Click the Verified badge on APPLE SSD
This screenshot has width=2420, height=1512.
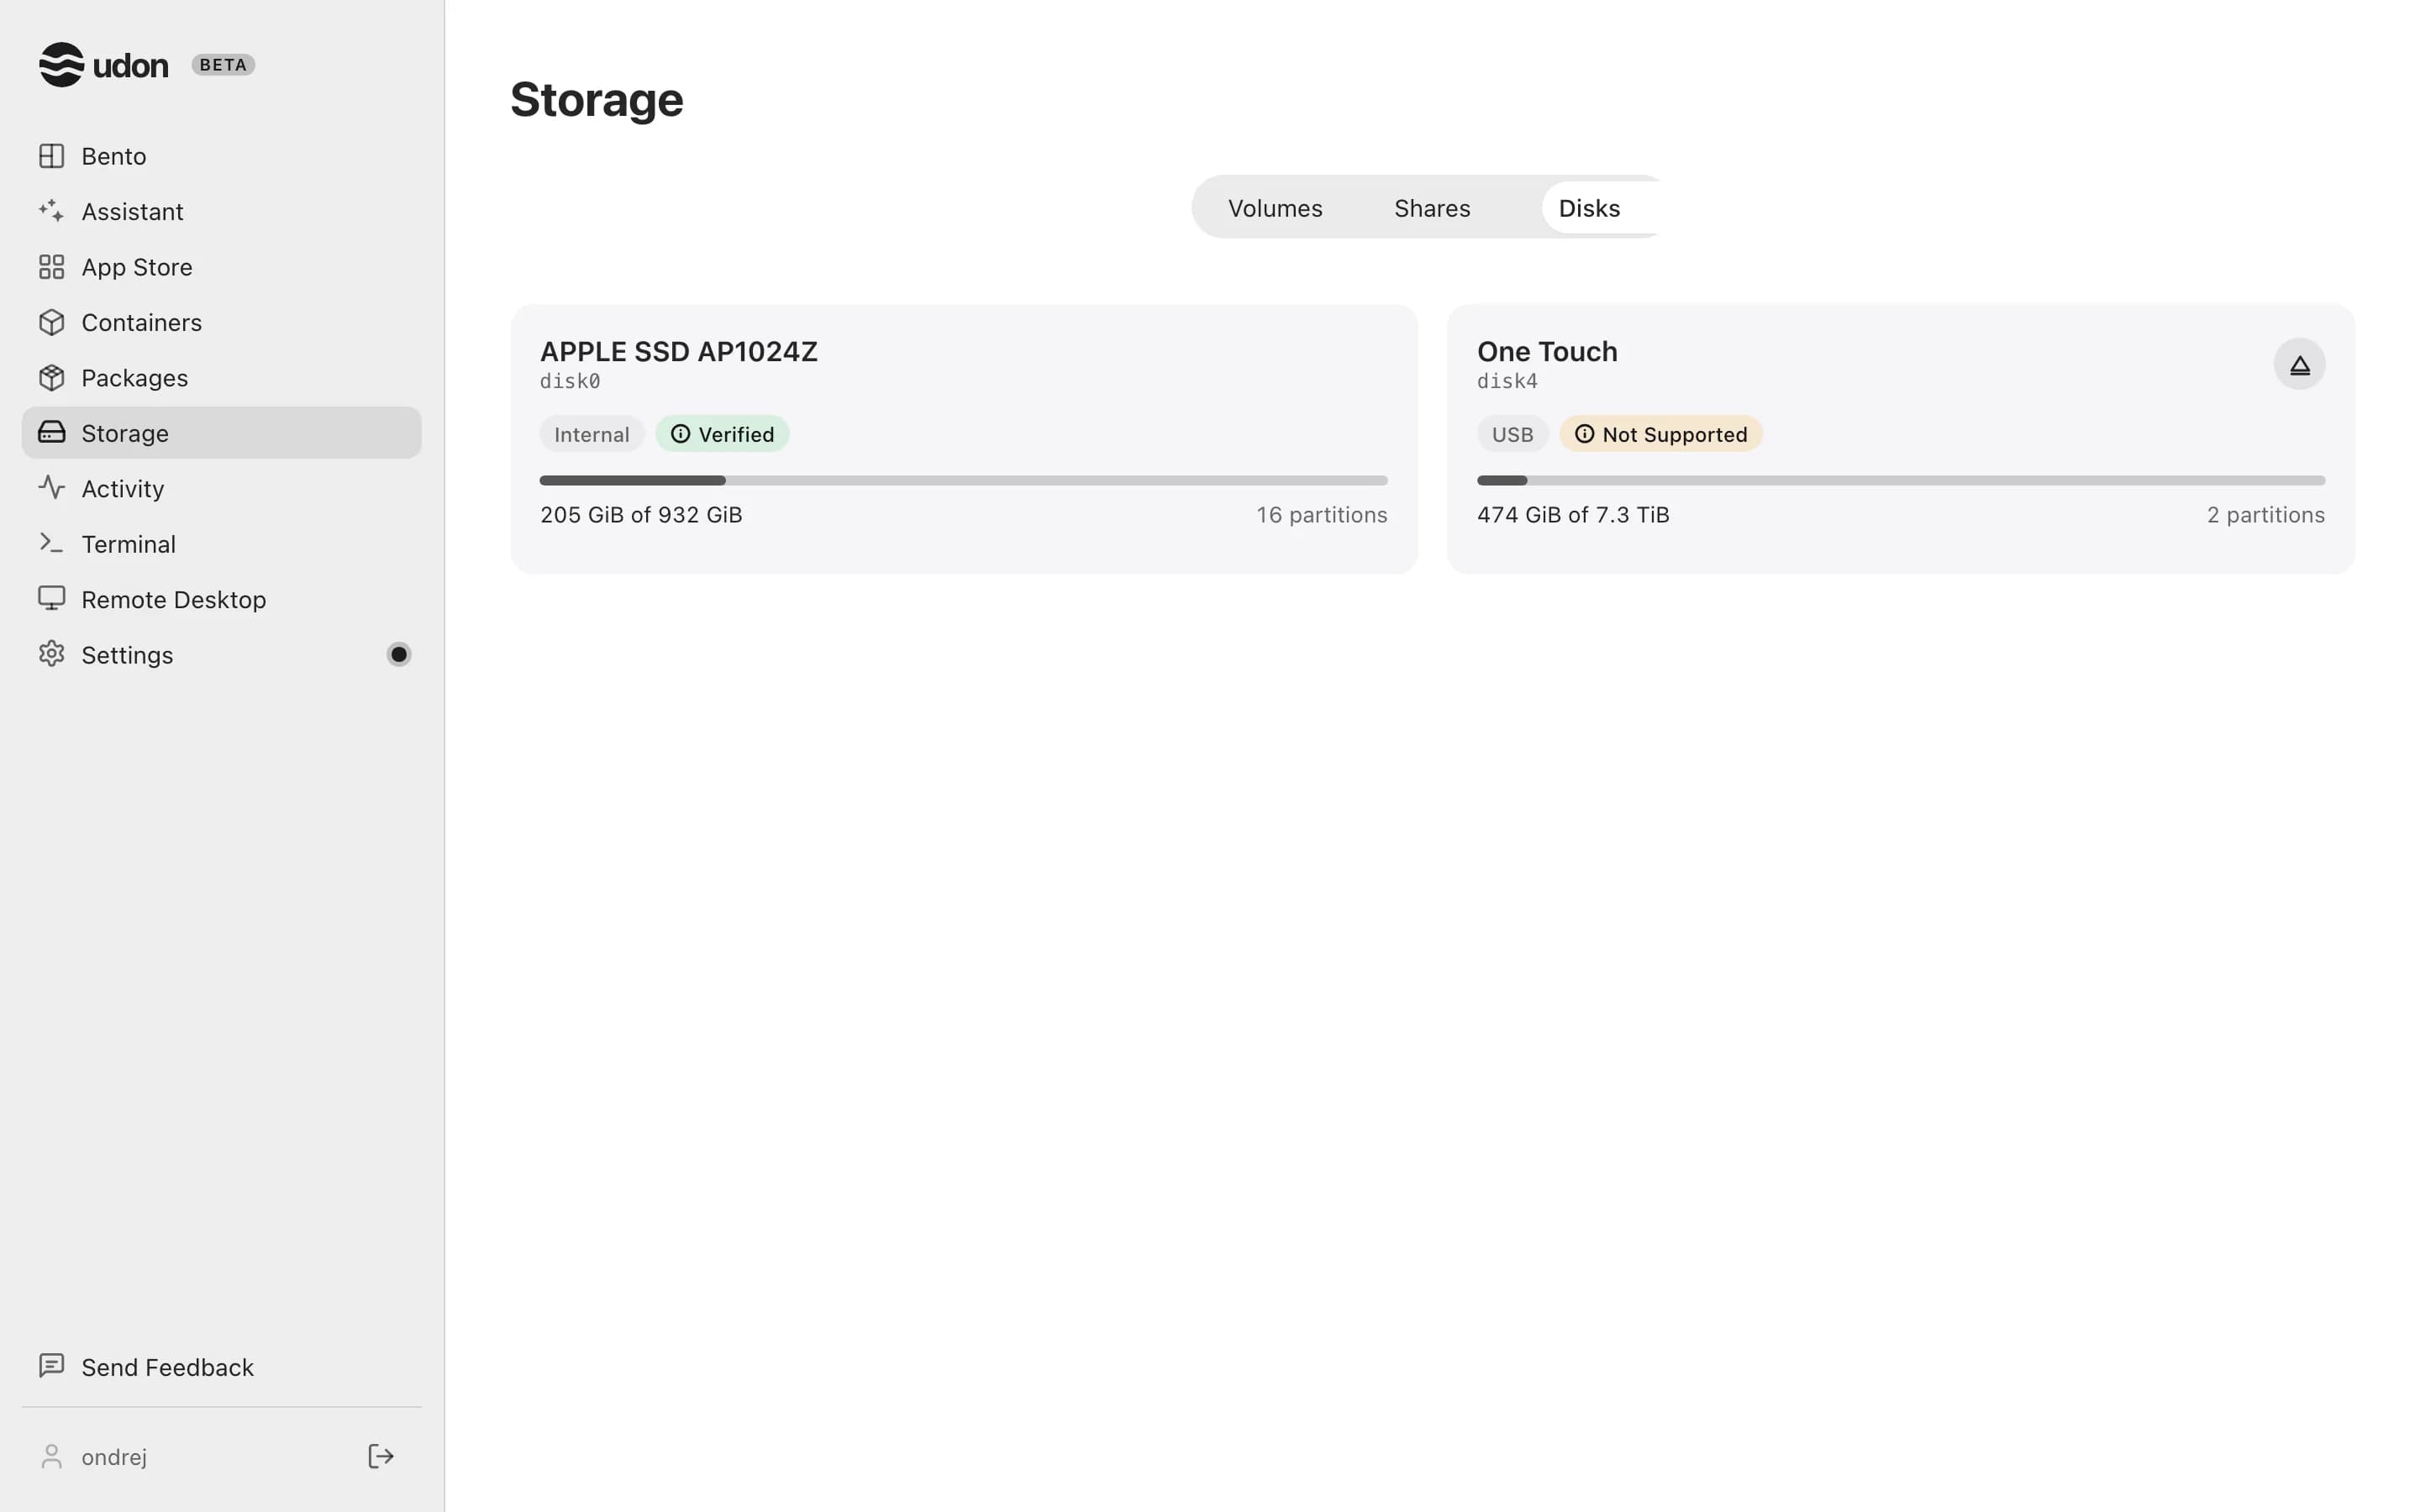point(722,434)
